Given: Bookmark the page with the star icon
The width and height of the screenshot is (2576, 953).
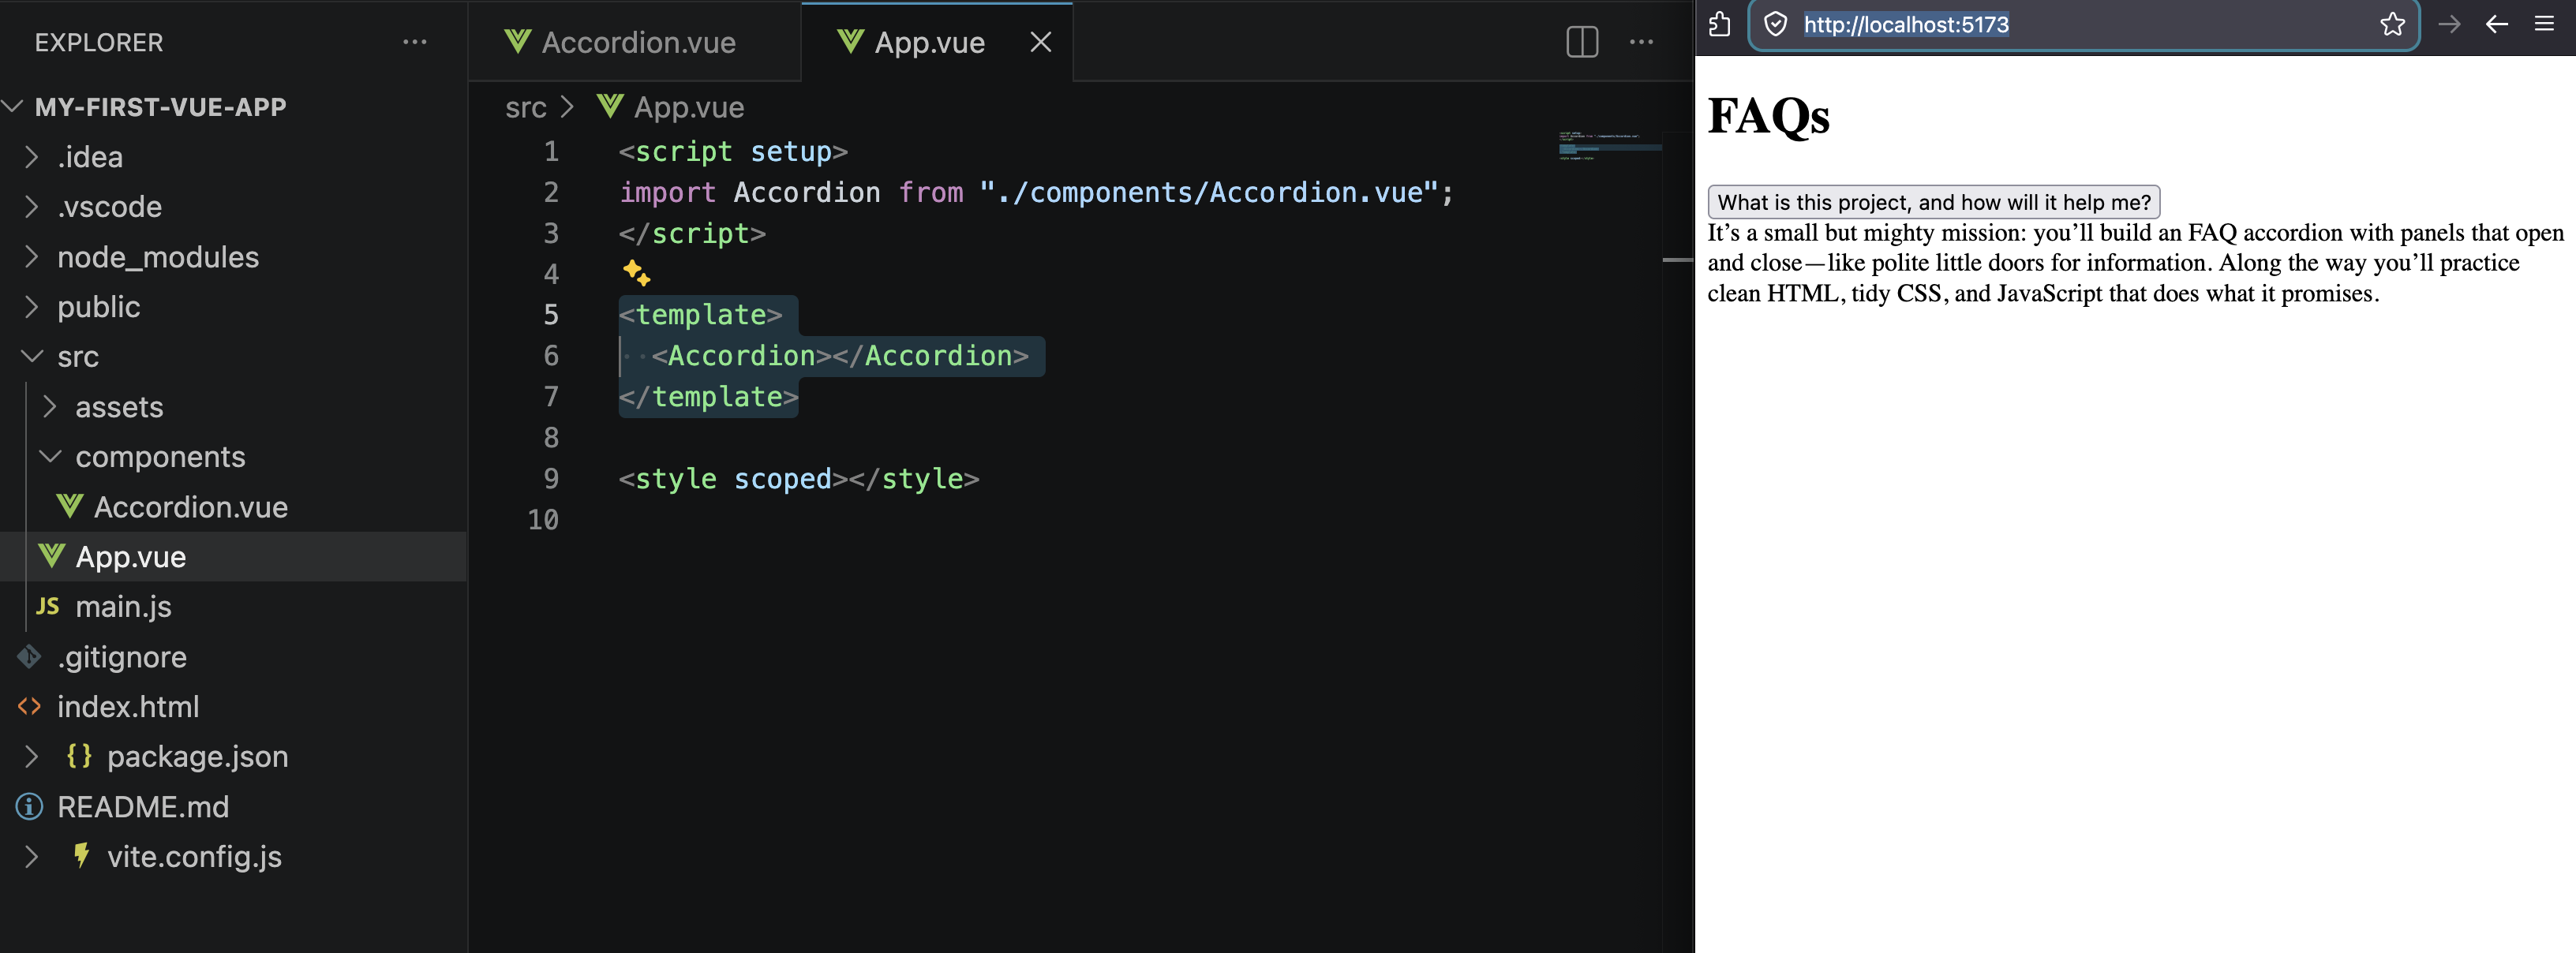Looking at the screenshot, I should (2391, 24).
